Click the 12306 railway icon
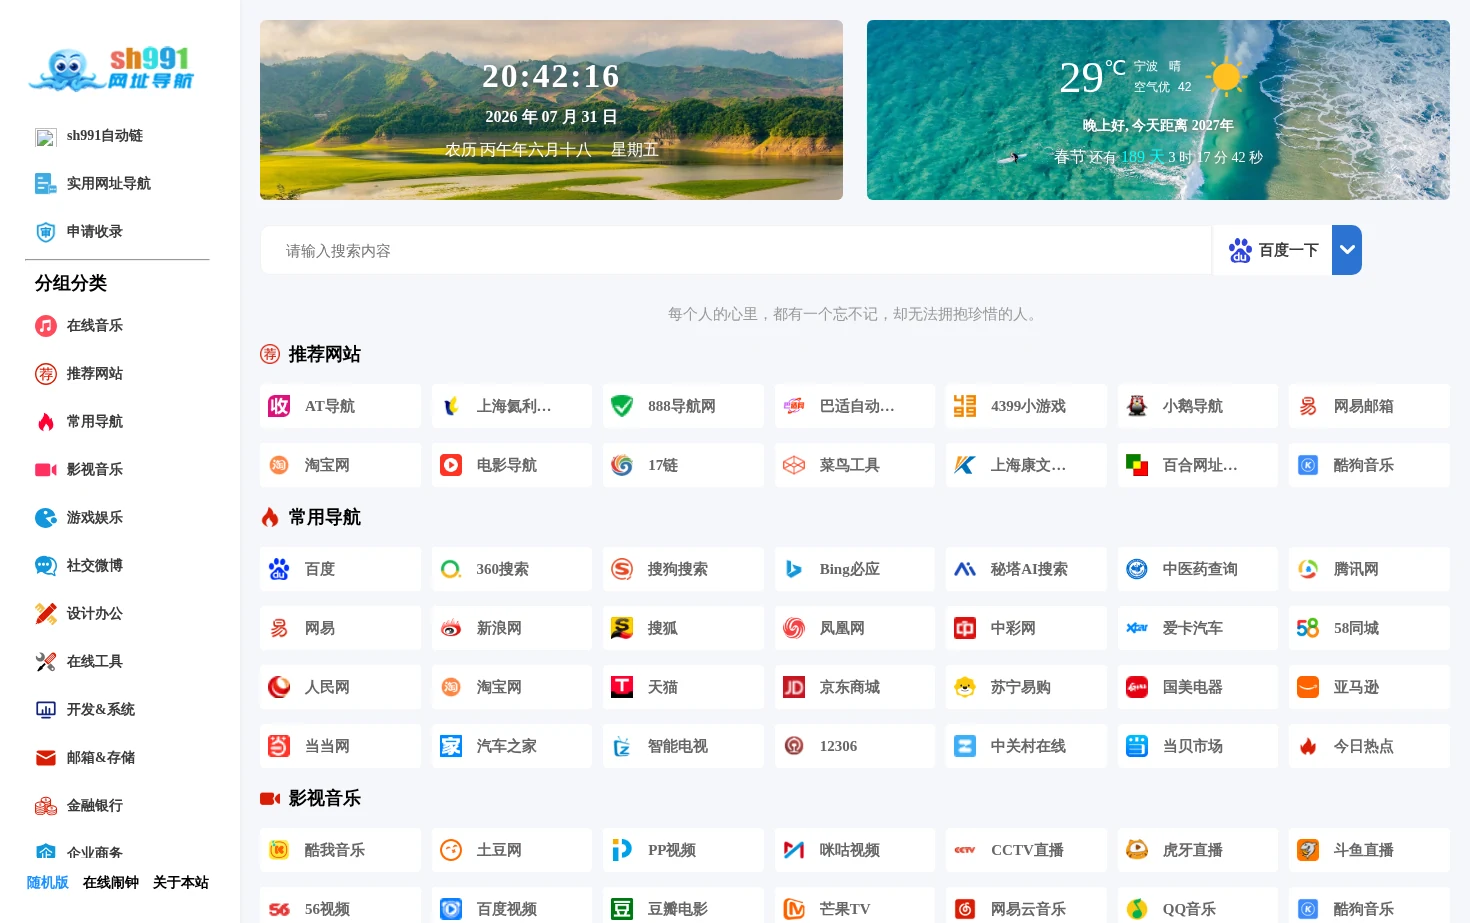 point(794,746)
